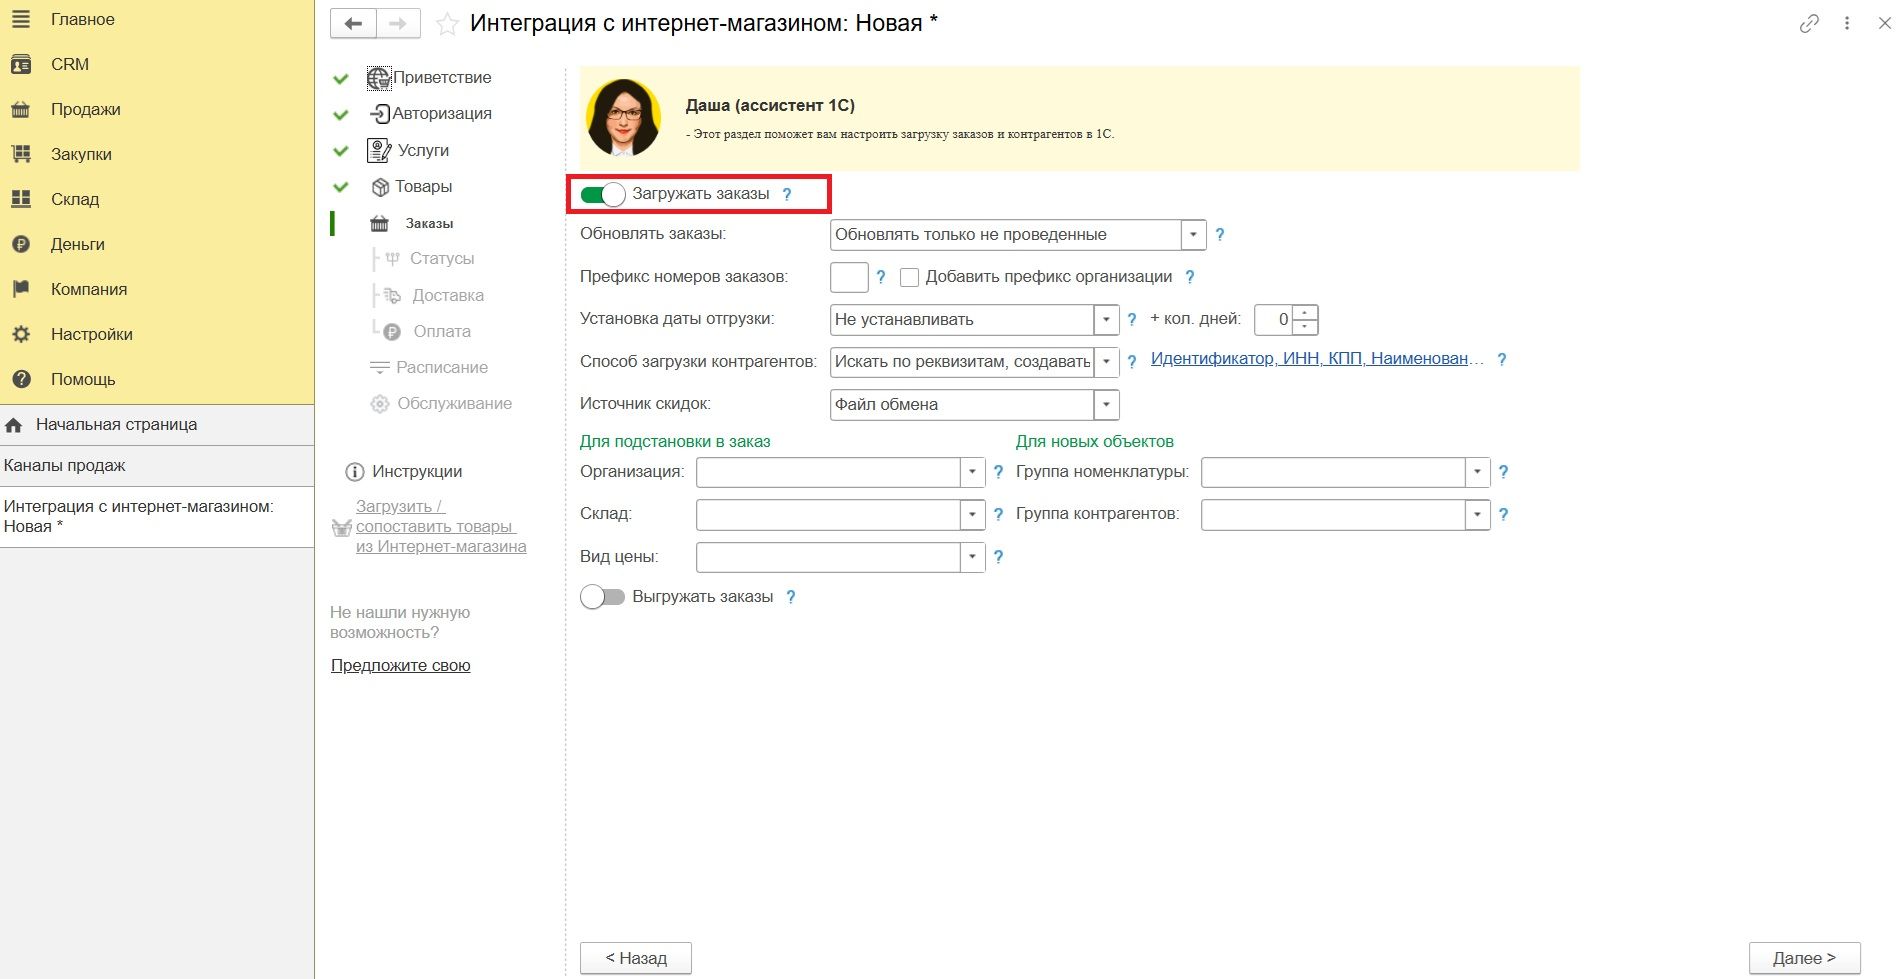This screenshot has width=1899, height=979.
Task: Open Статусы step in wizard
Action: 442,259
